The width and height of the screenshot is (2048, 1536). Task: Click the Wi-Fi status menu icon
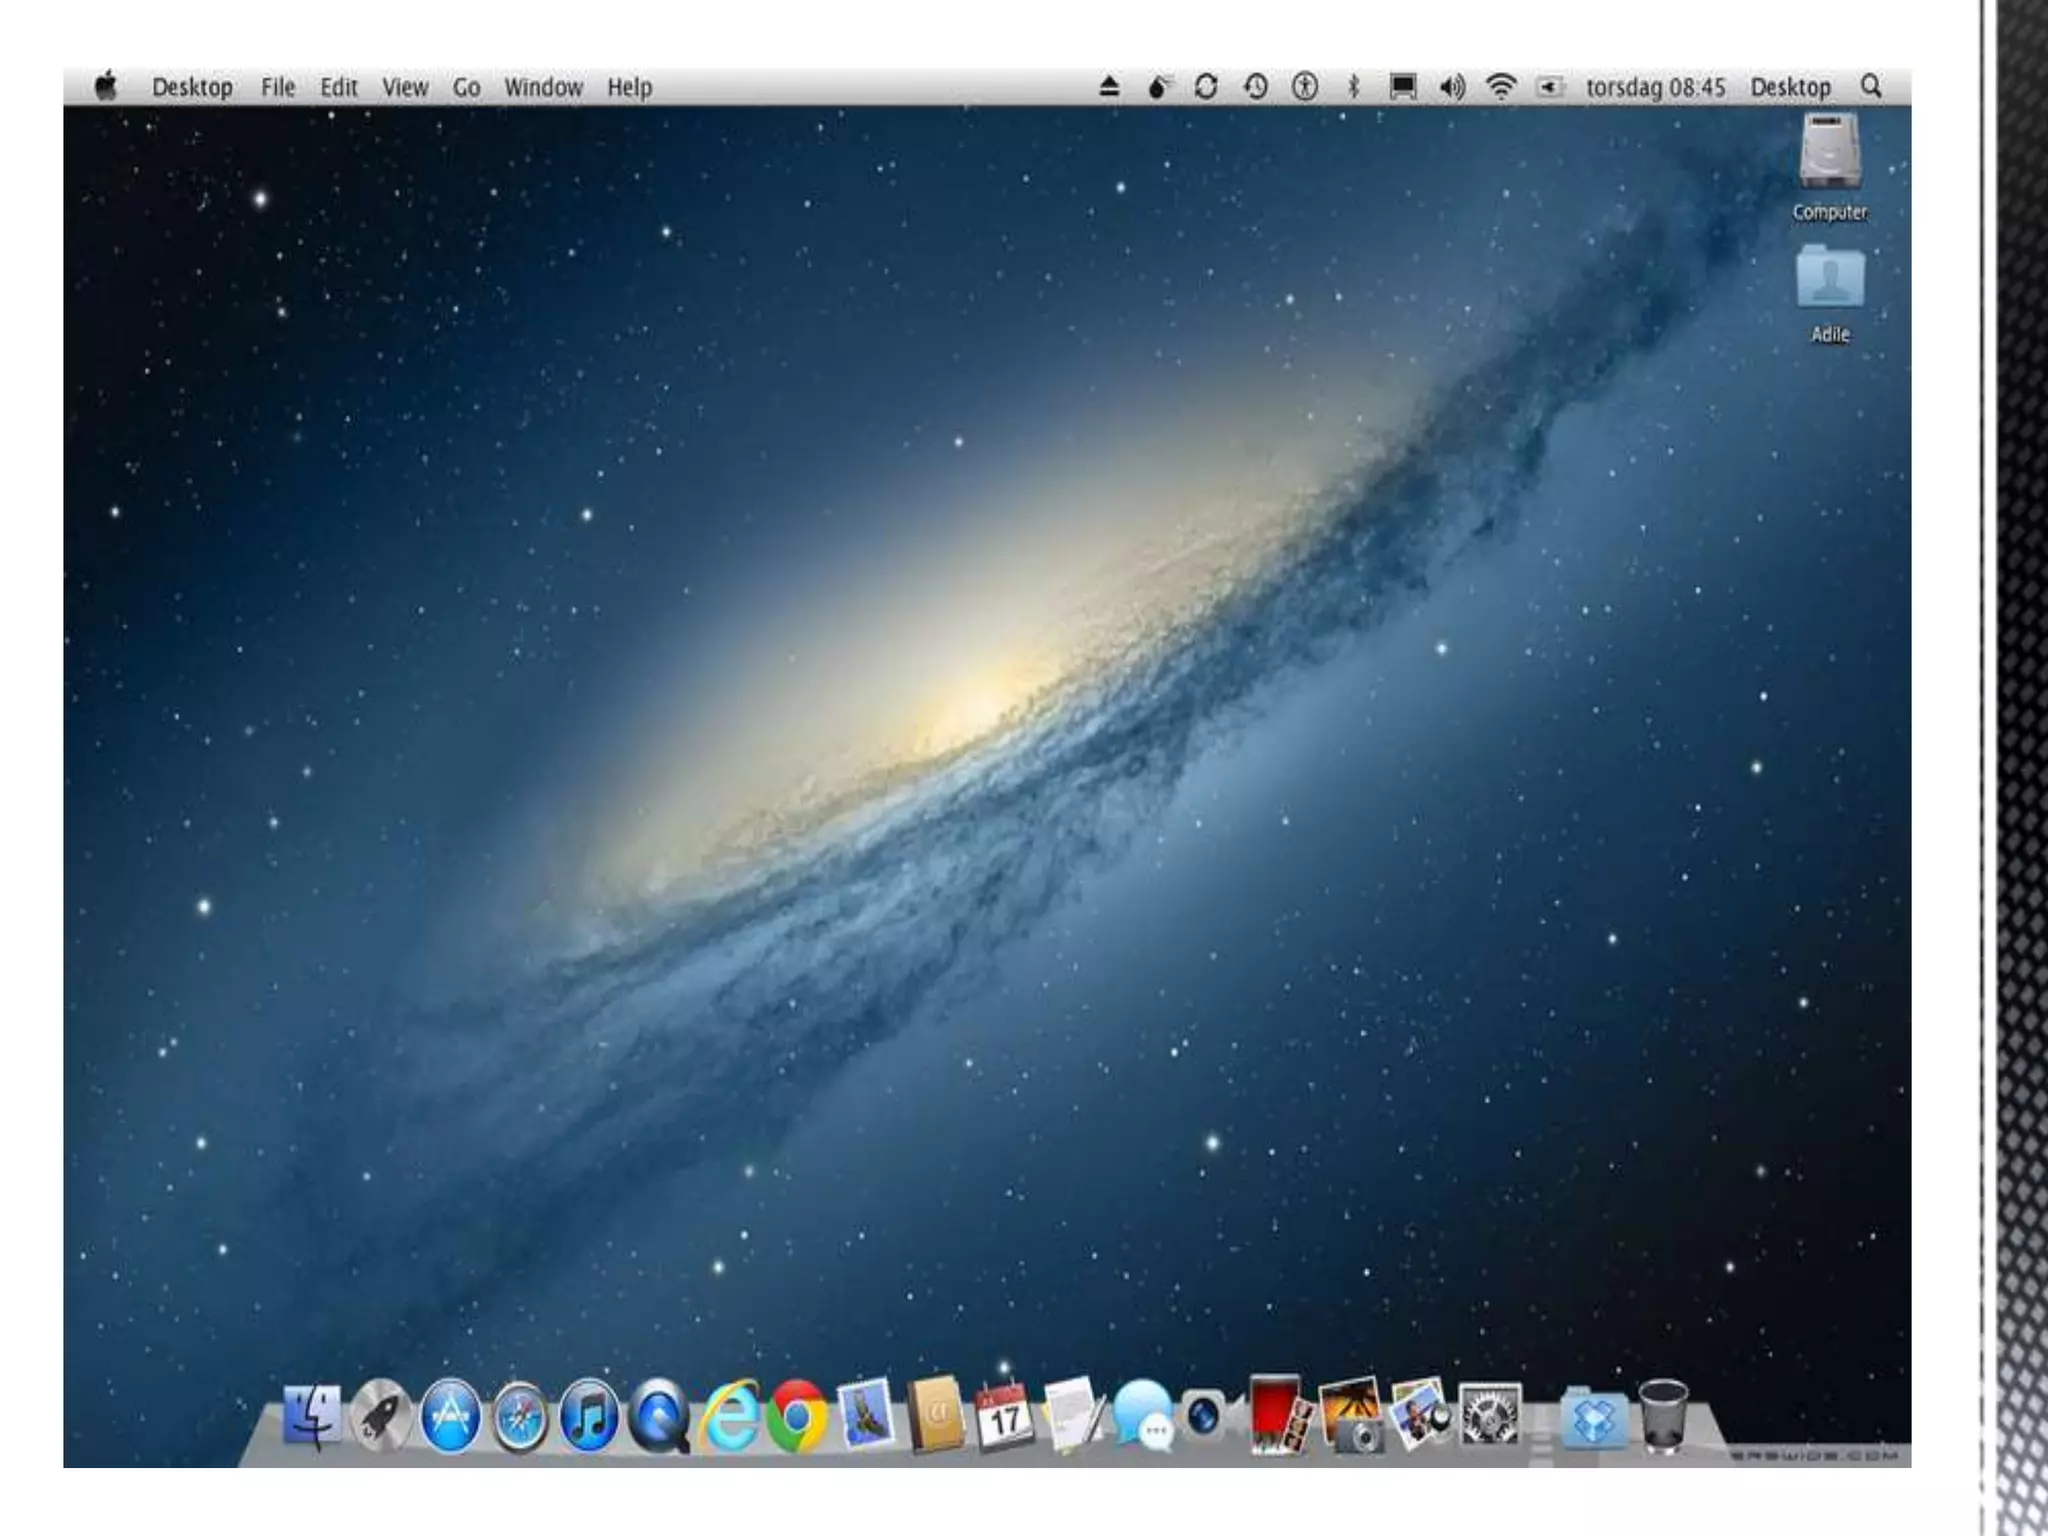coord(1500,87)
